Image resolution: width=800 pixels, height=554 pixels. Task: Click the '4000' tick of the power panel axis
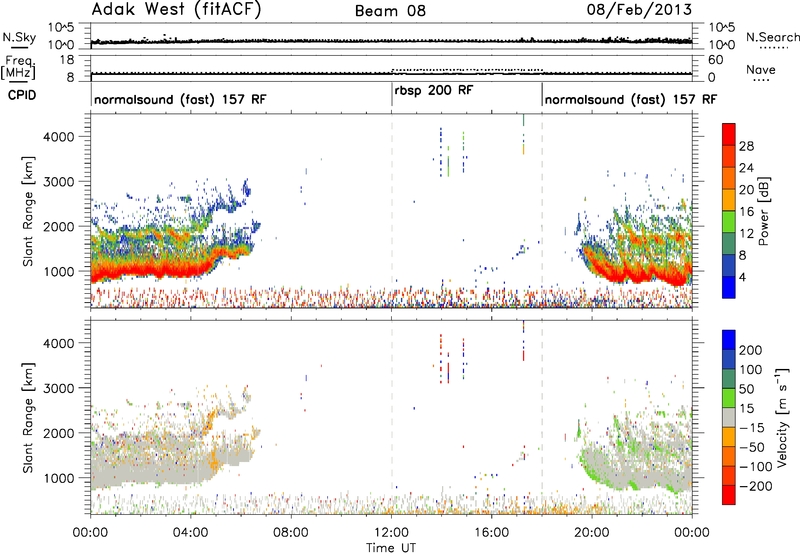[59, 137]
